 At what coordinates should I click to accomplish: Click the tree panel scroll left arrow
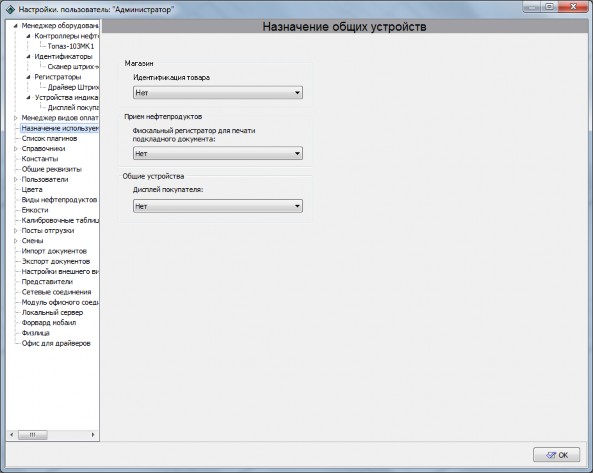coord(12,435)
